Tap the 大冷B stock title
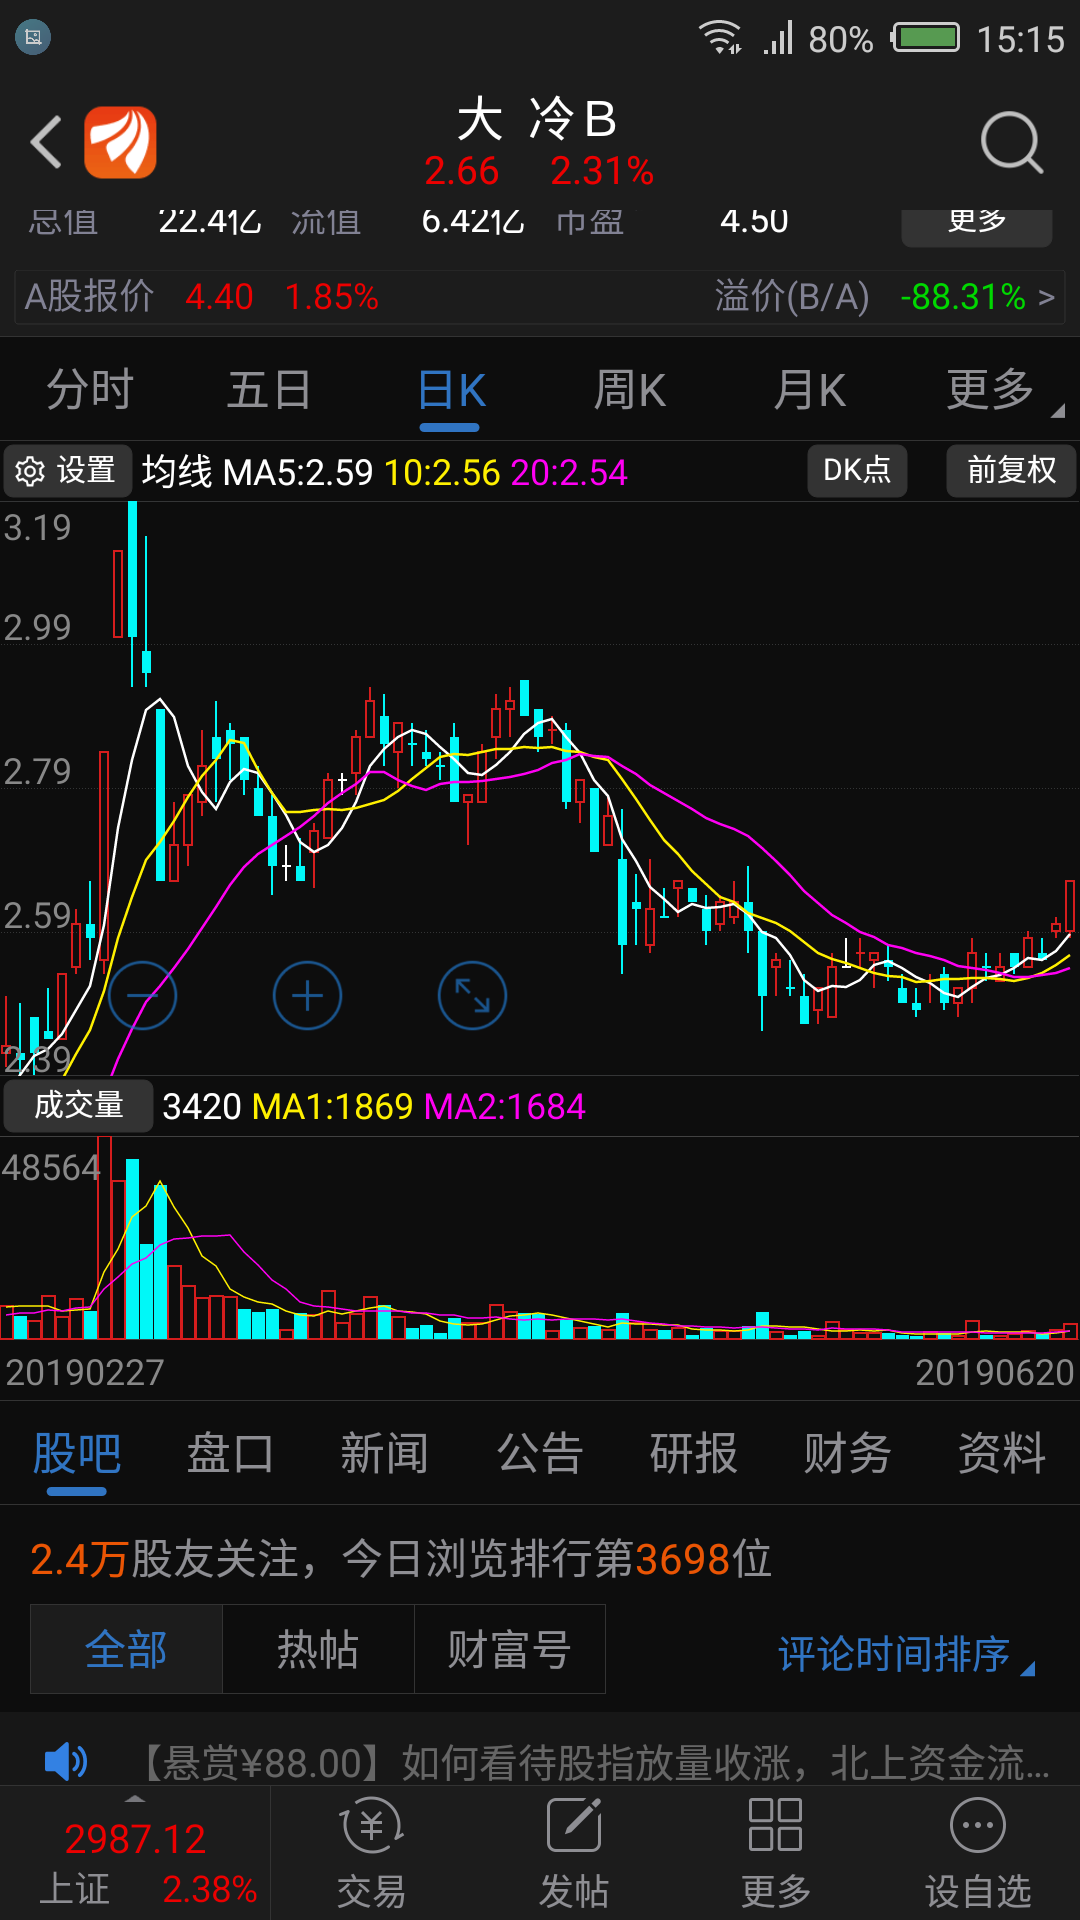The height and width of the screenshot is (1920, 1080). click(538, 119)
